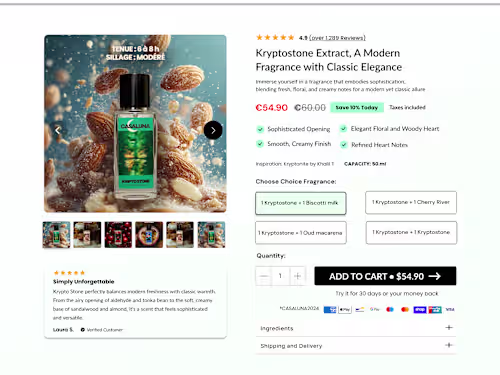Click the previous image arrow on product photo

(58, 130)
